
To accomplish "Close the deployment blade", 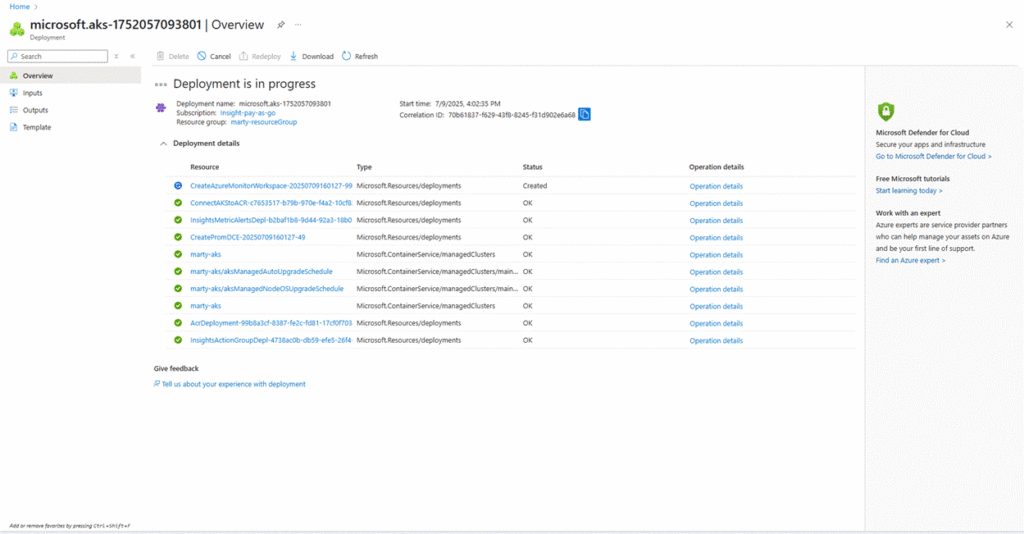I will coord(1008,24).
